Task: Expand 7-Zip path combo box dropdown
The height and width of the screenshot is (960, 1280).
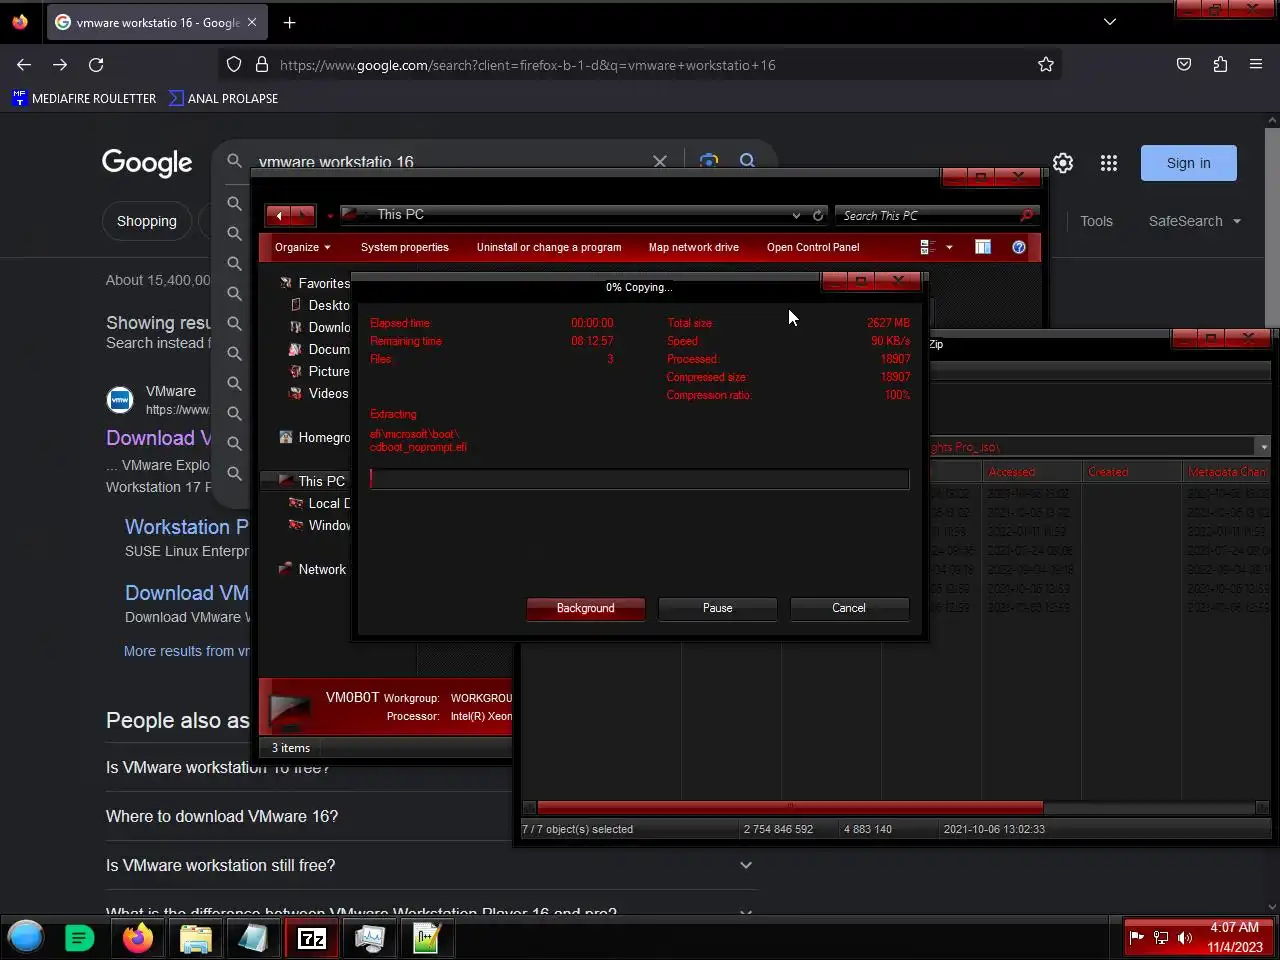Action: coord(1263,447)
